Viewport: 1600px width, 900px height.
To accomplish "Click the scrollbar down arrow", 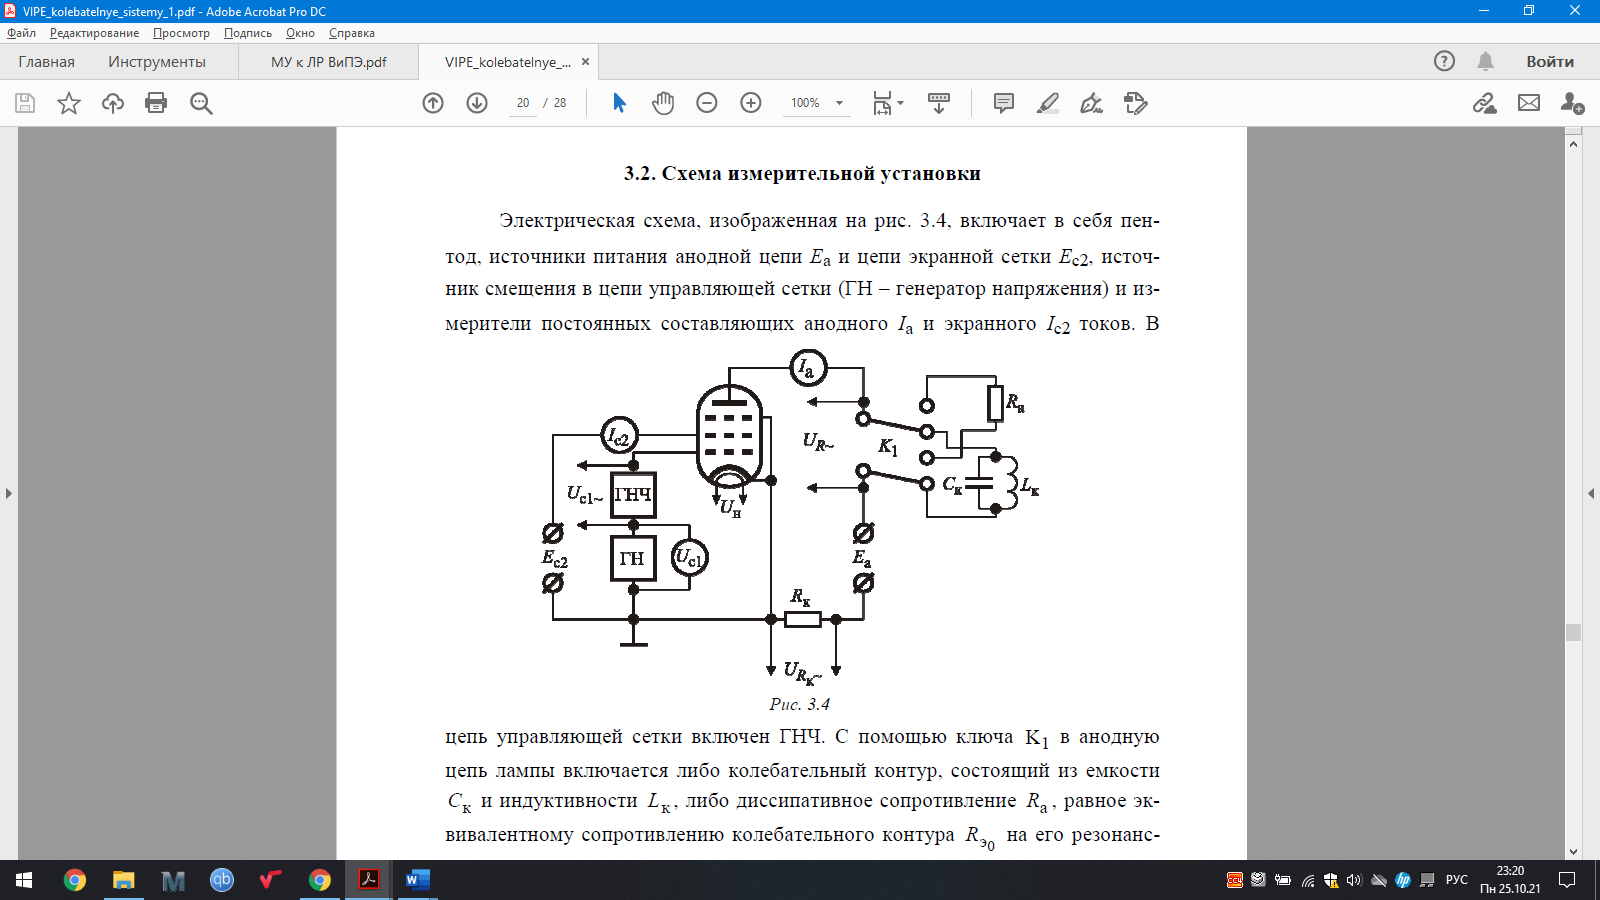I will (x=1573, y=852).
